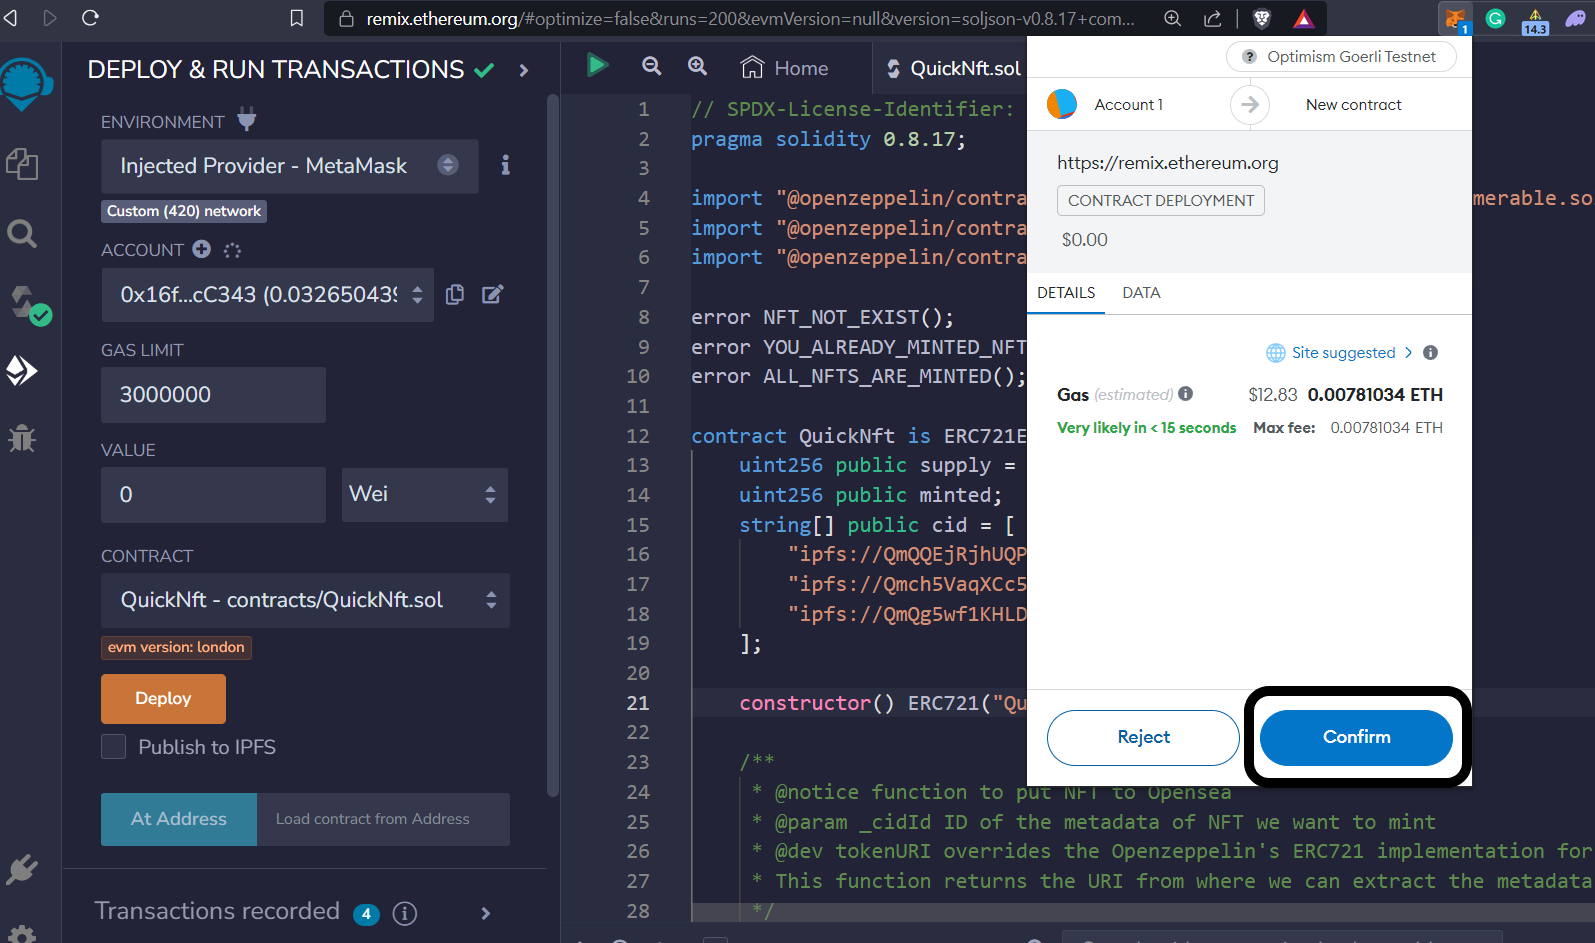Click the Site suggested gas link
Image resolution: width=1595 pixels, height=943 pixels.
[1342, 353]
